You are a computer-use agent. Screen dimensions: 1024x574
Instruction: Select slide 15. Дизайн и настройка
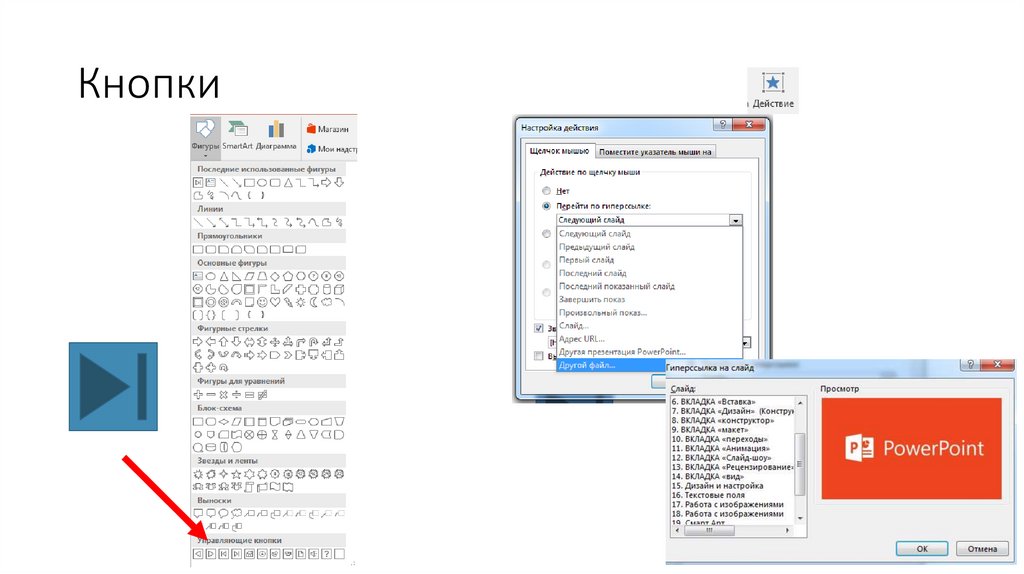(717, 486)
